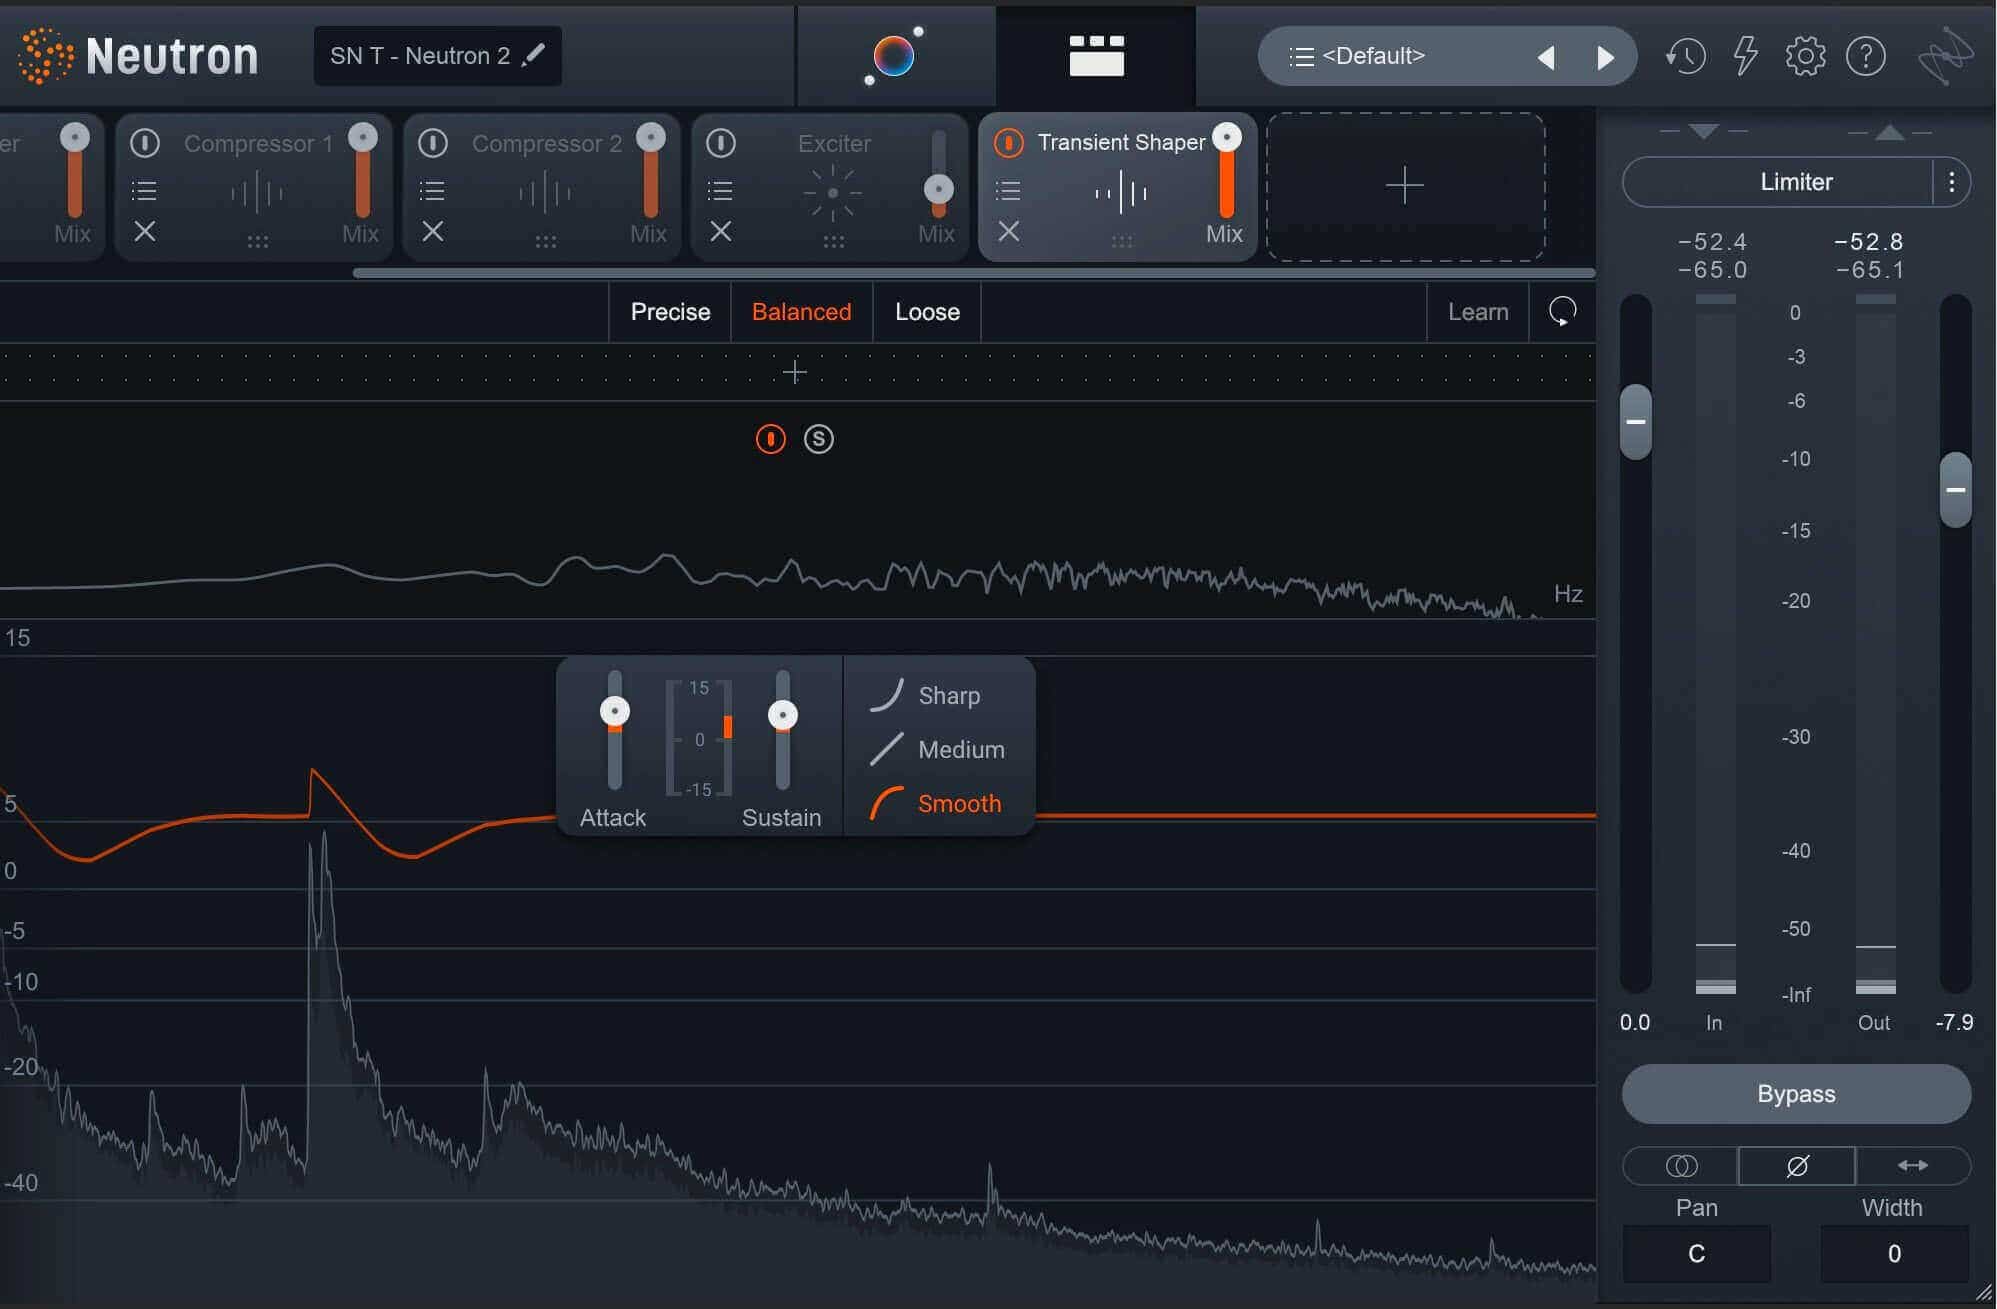The image size is (1997, 1309).
Task: Toggle Exciter power button
Action: click(x=721, y=143)
